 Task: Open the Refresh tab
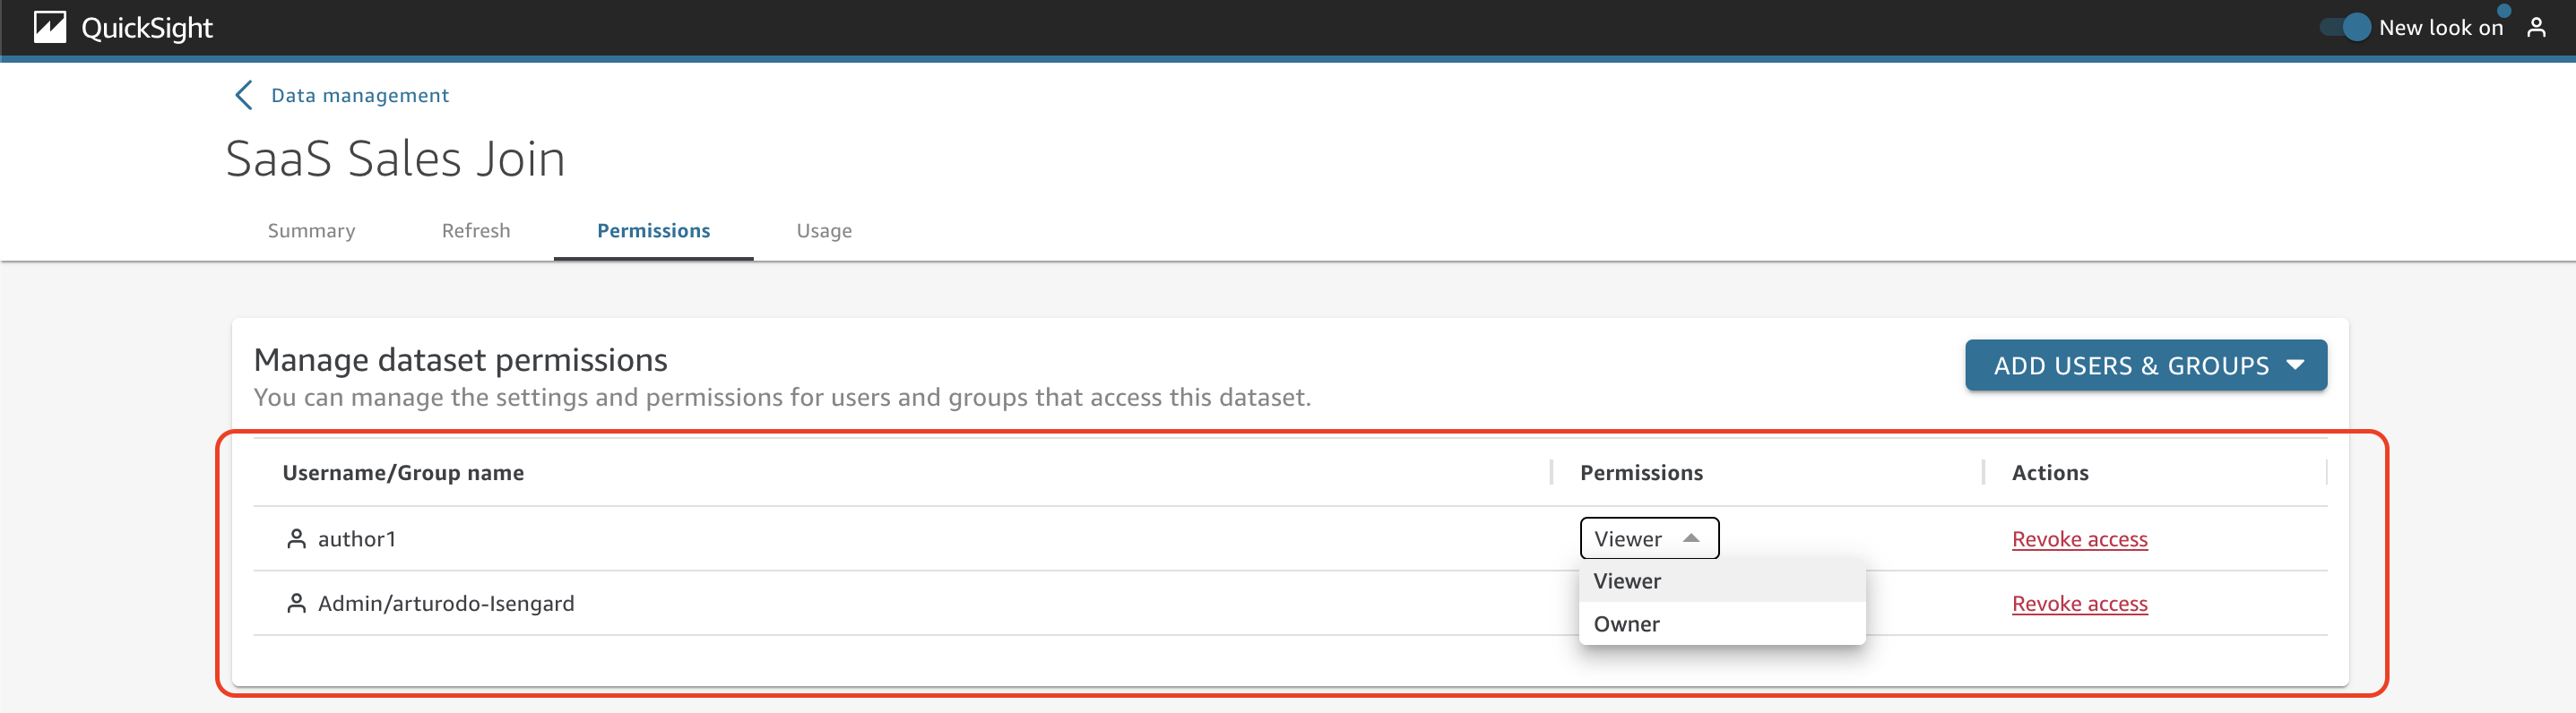point(476,231)
